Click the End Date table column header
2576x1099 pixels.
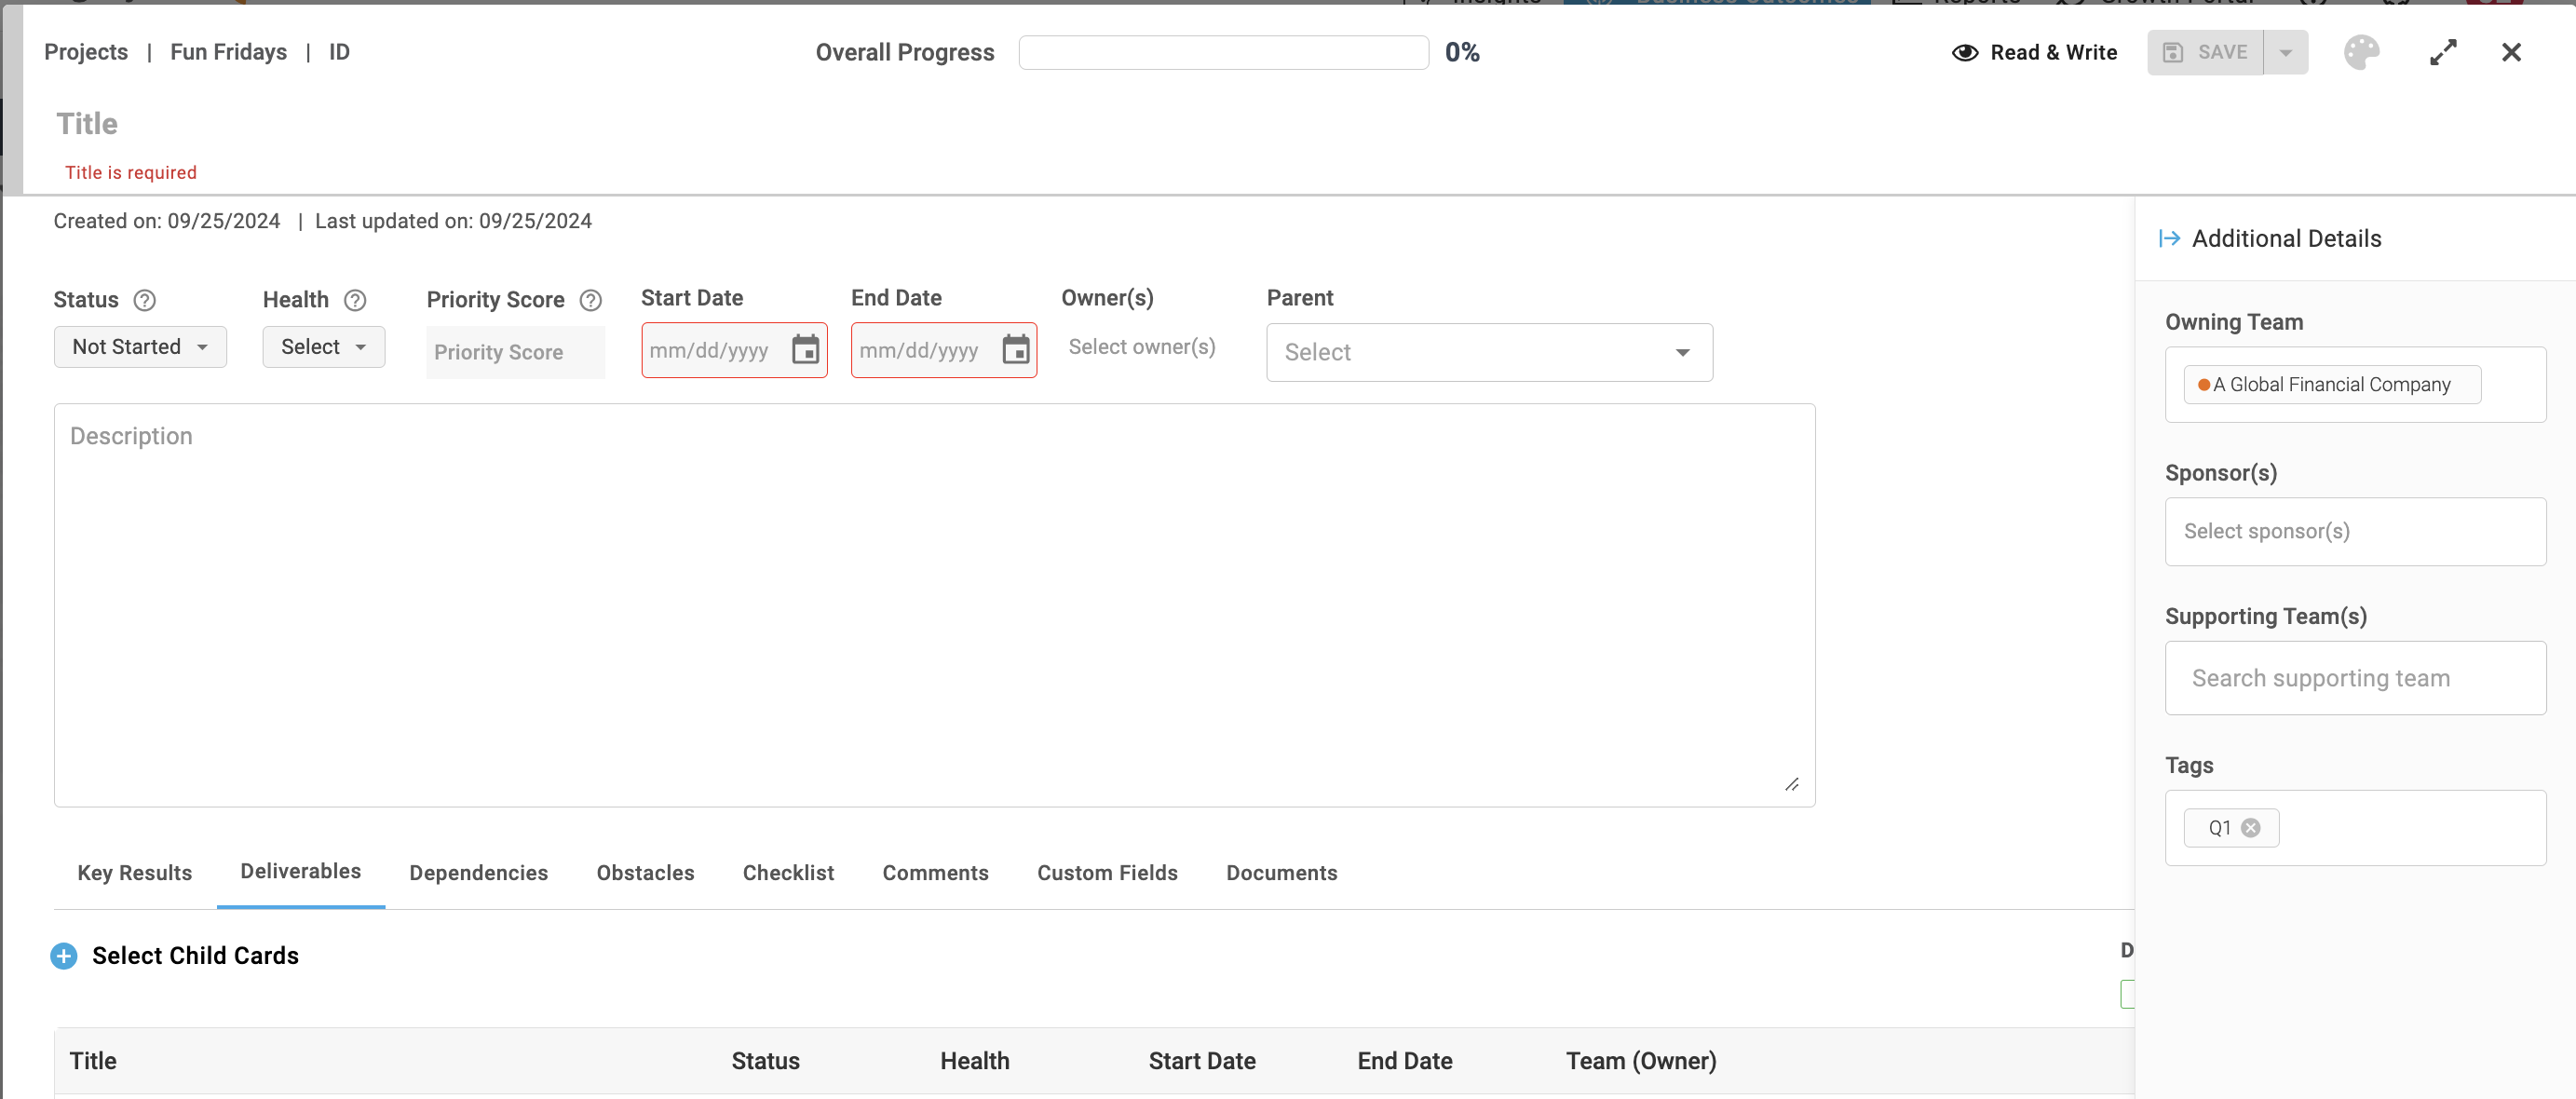tap(1404, 1060)
